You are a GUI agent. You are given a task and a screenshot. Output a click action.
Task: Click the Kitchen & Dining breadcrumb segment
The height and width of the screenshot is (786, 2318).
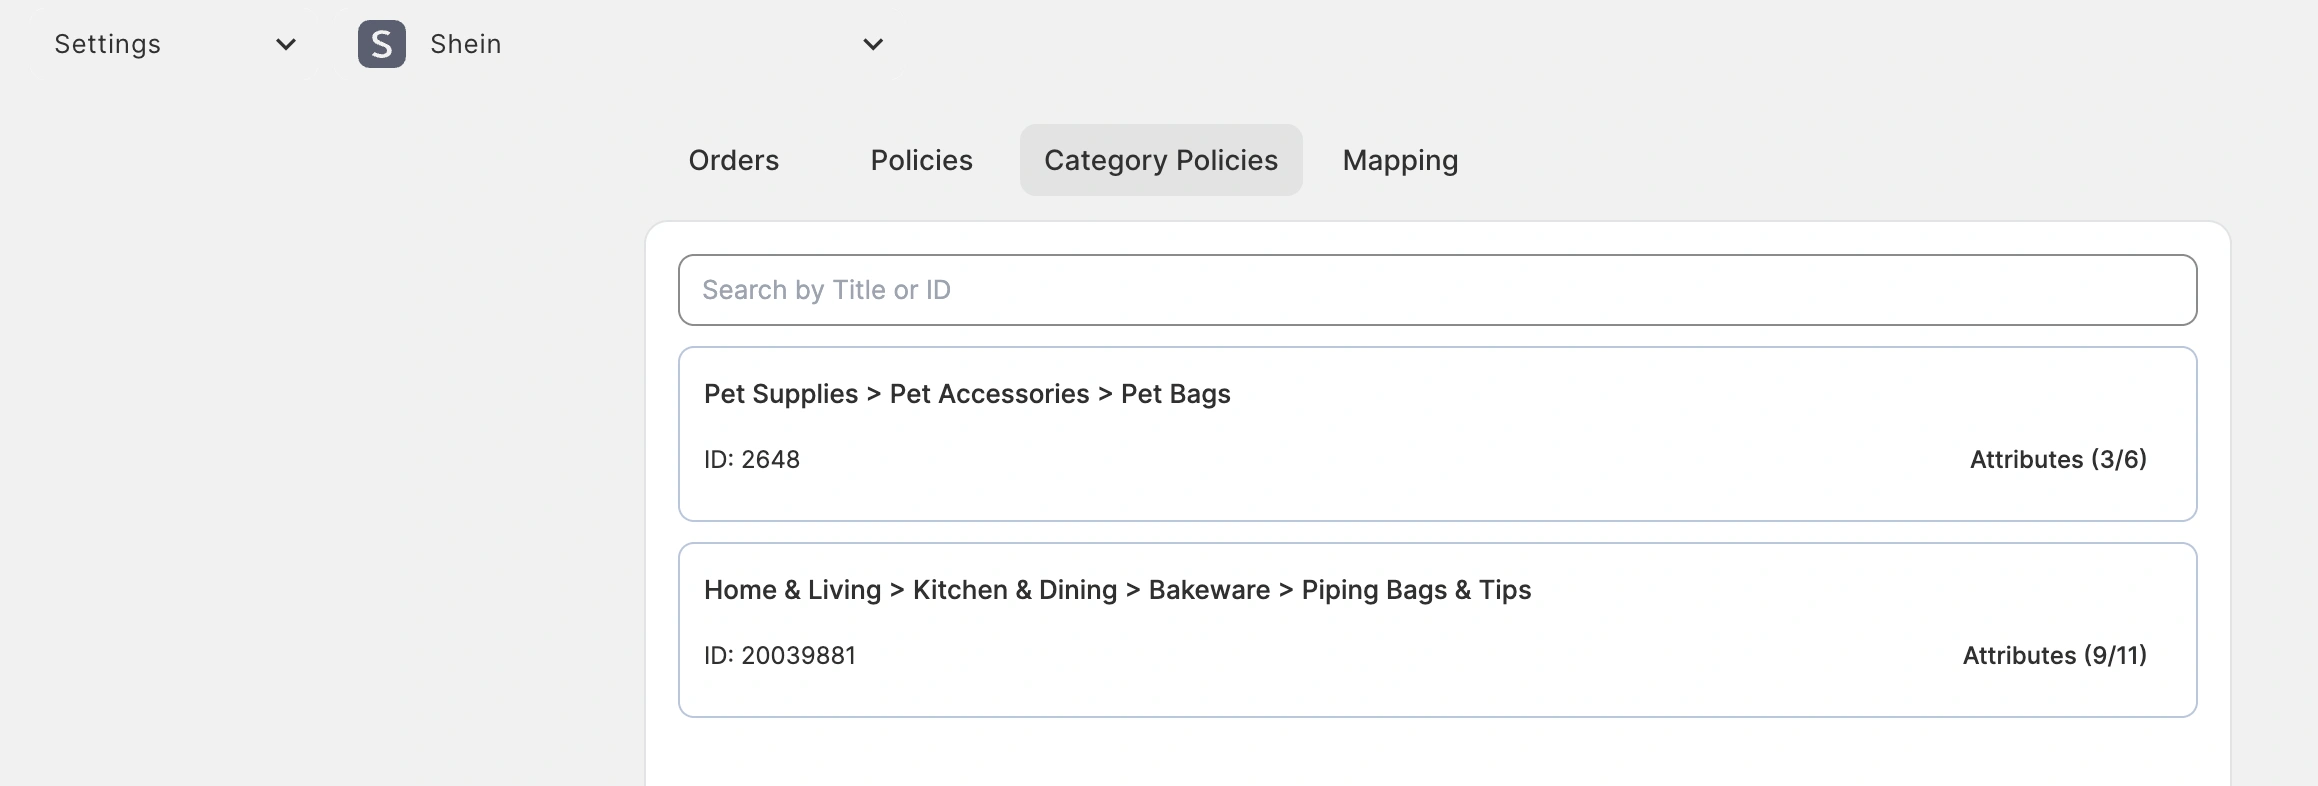(1014, 590)
